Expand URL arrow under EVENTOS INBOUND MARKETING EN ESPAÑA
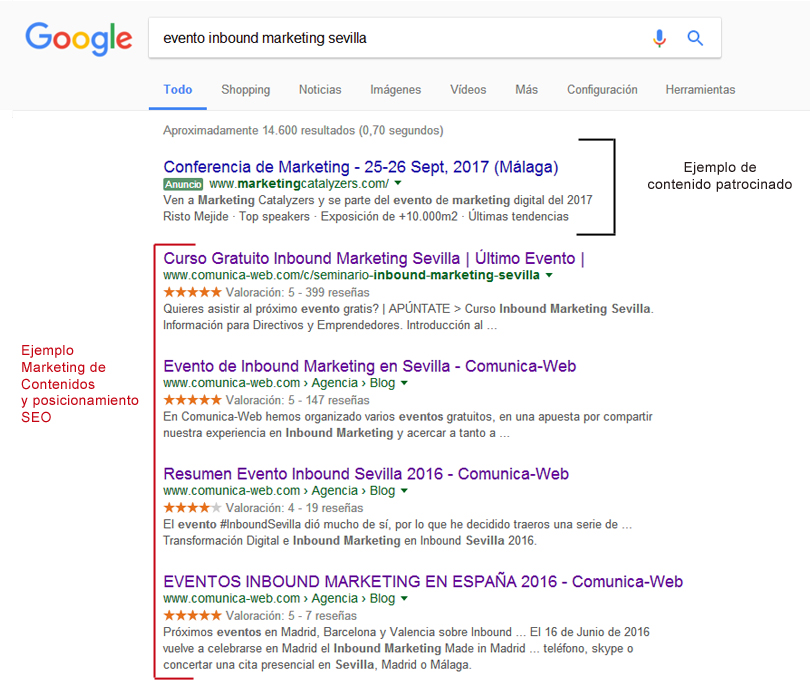The height and width of the screenshot is (692, 810). coord(404,599)
